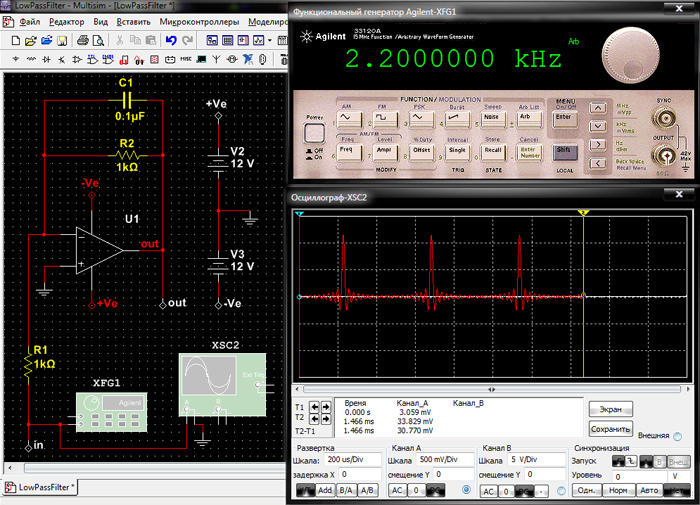The width and height of the screenshot is (700, 505).
Task: Place a power battery component
Action: (x=170, y=59)
